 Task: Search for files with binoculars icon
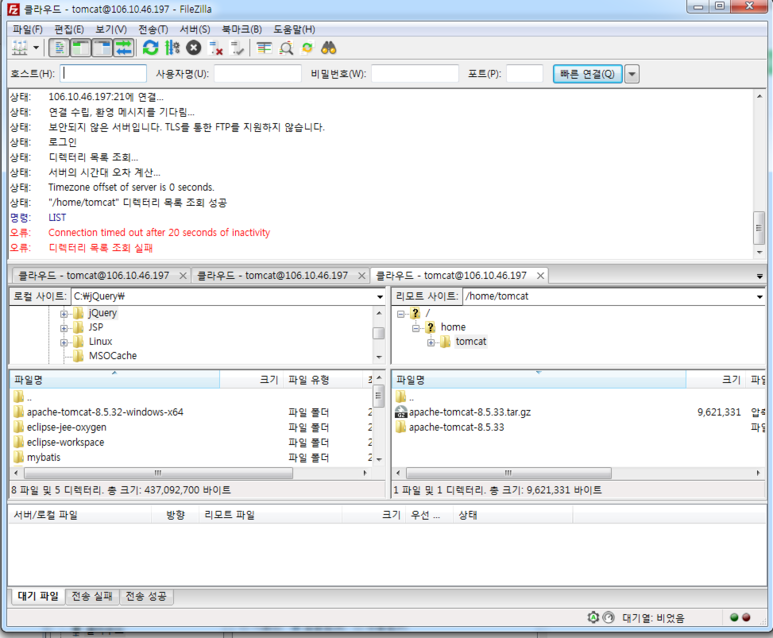point(329,48)
